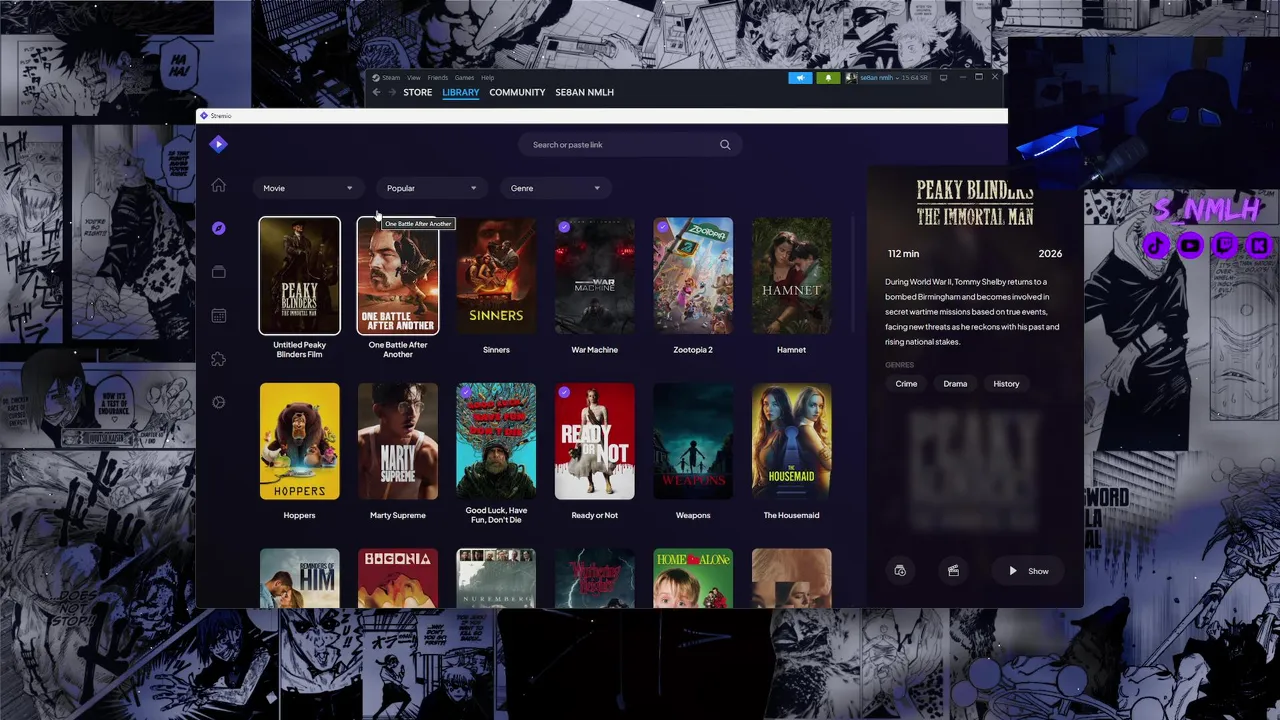Click Steam's back navigation arrow
Viewport: 1280px width, 720px height.
(x=377, y=92)
